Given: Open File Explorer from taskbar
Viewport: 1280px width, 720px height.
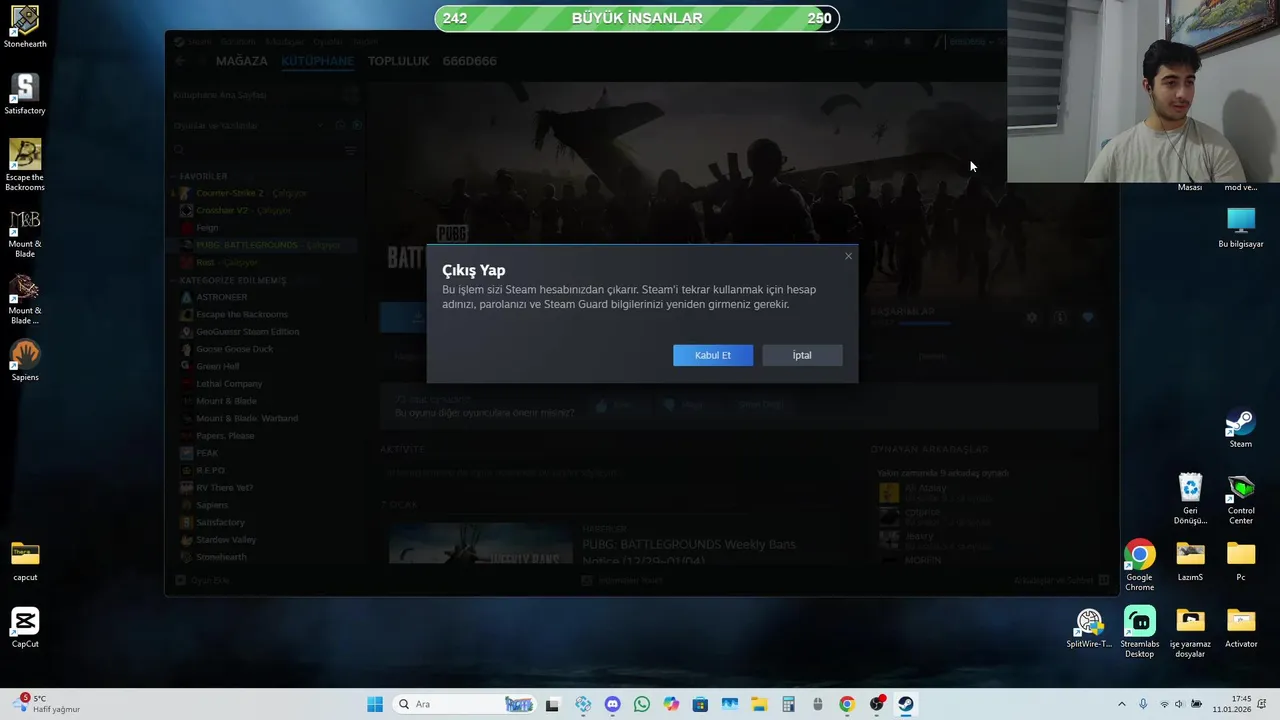Looking at the screenshot, I should (759, 704).
